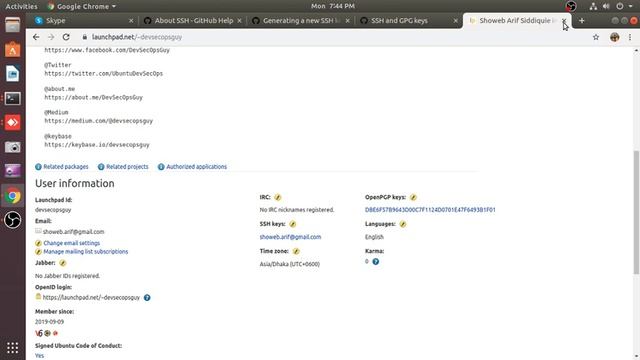Image resolution: width=640 pixels, height=360 pixels.
Task: Click the page vertical scrollbar
Action: (x=636, y=212)
